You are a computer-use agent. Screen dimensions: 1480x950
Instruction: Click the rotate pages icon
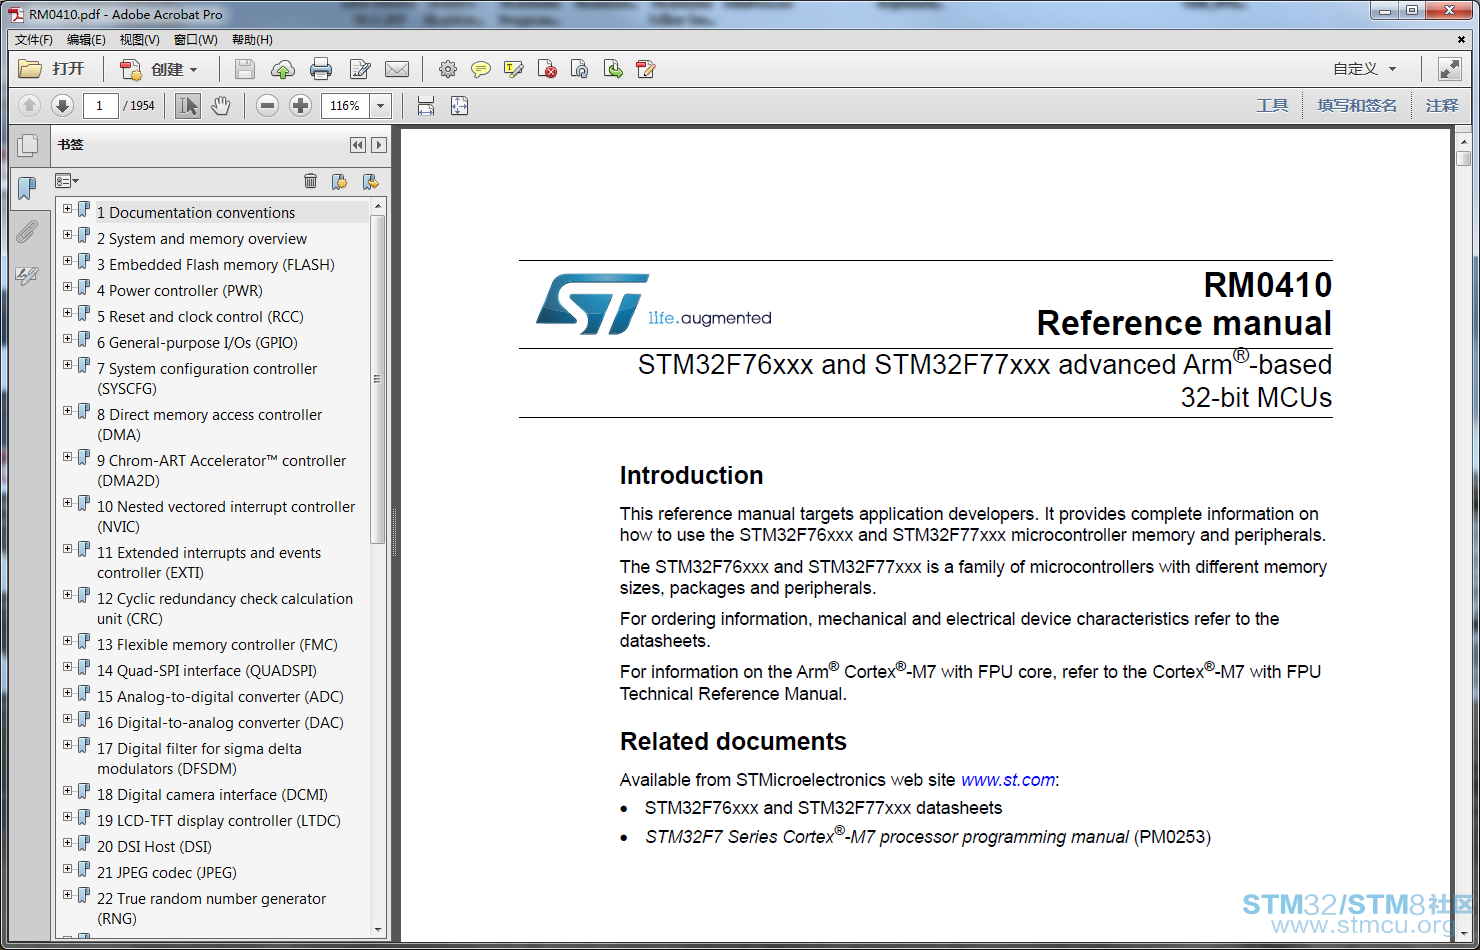click(580, 69)
